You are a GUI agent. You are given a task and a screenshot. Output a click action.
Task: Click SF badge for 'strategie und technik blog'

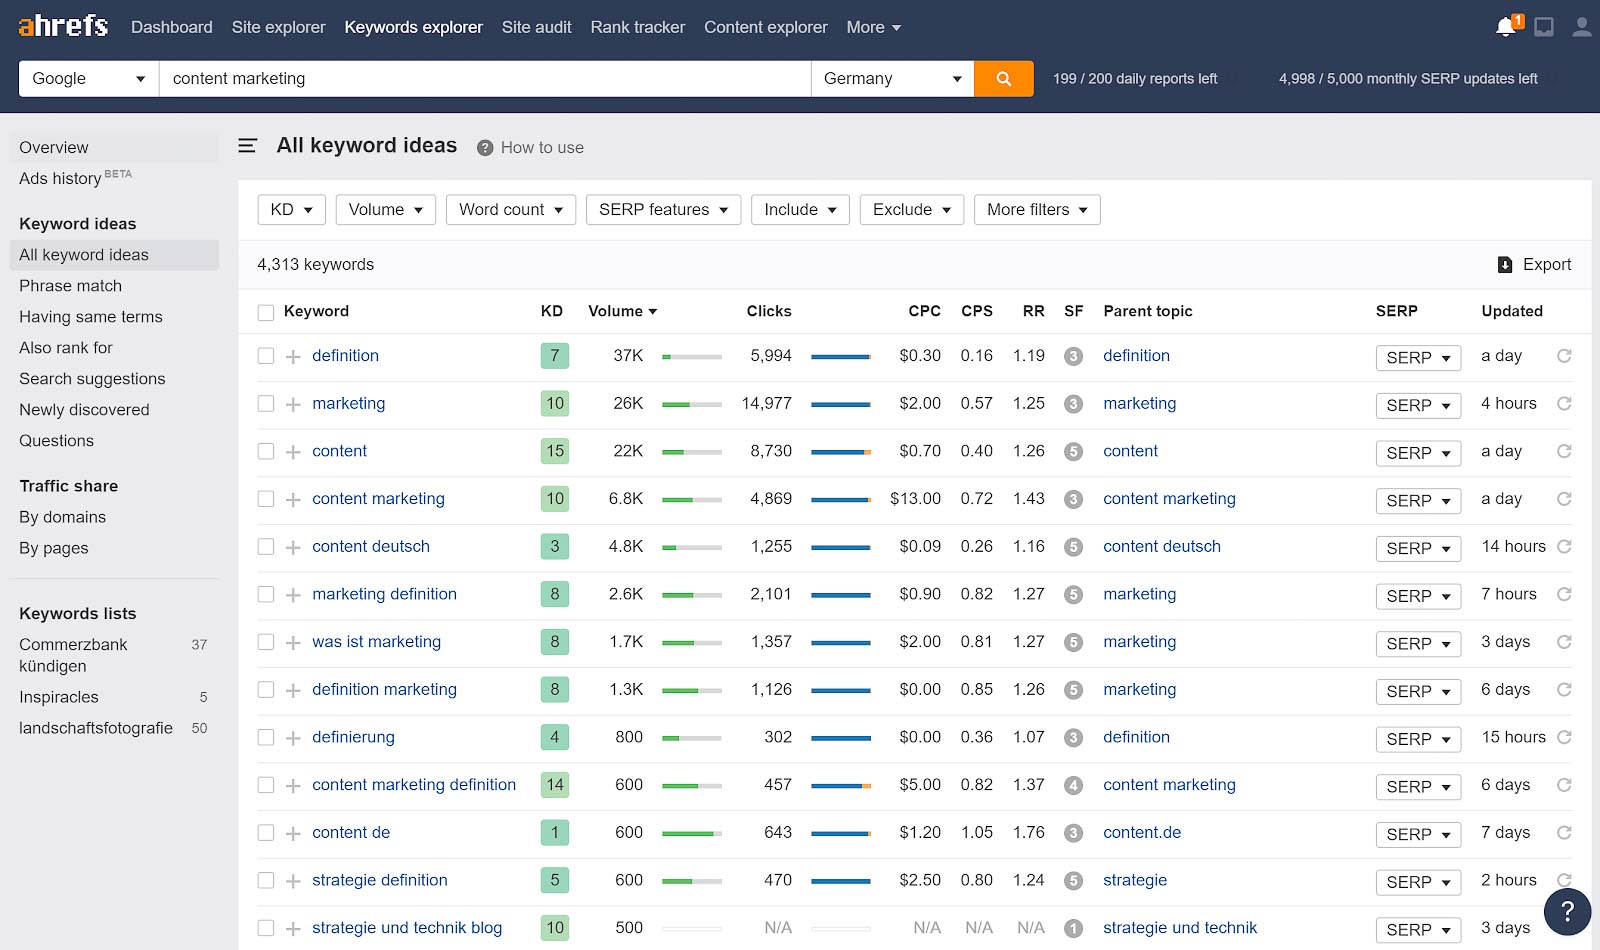(x=1073, y=928)
